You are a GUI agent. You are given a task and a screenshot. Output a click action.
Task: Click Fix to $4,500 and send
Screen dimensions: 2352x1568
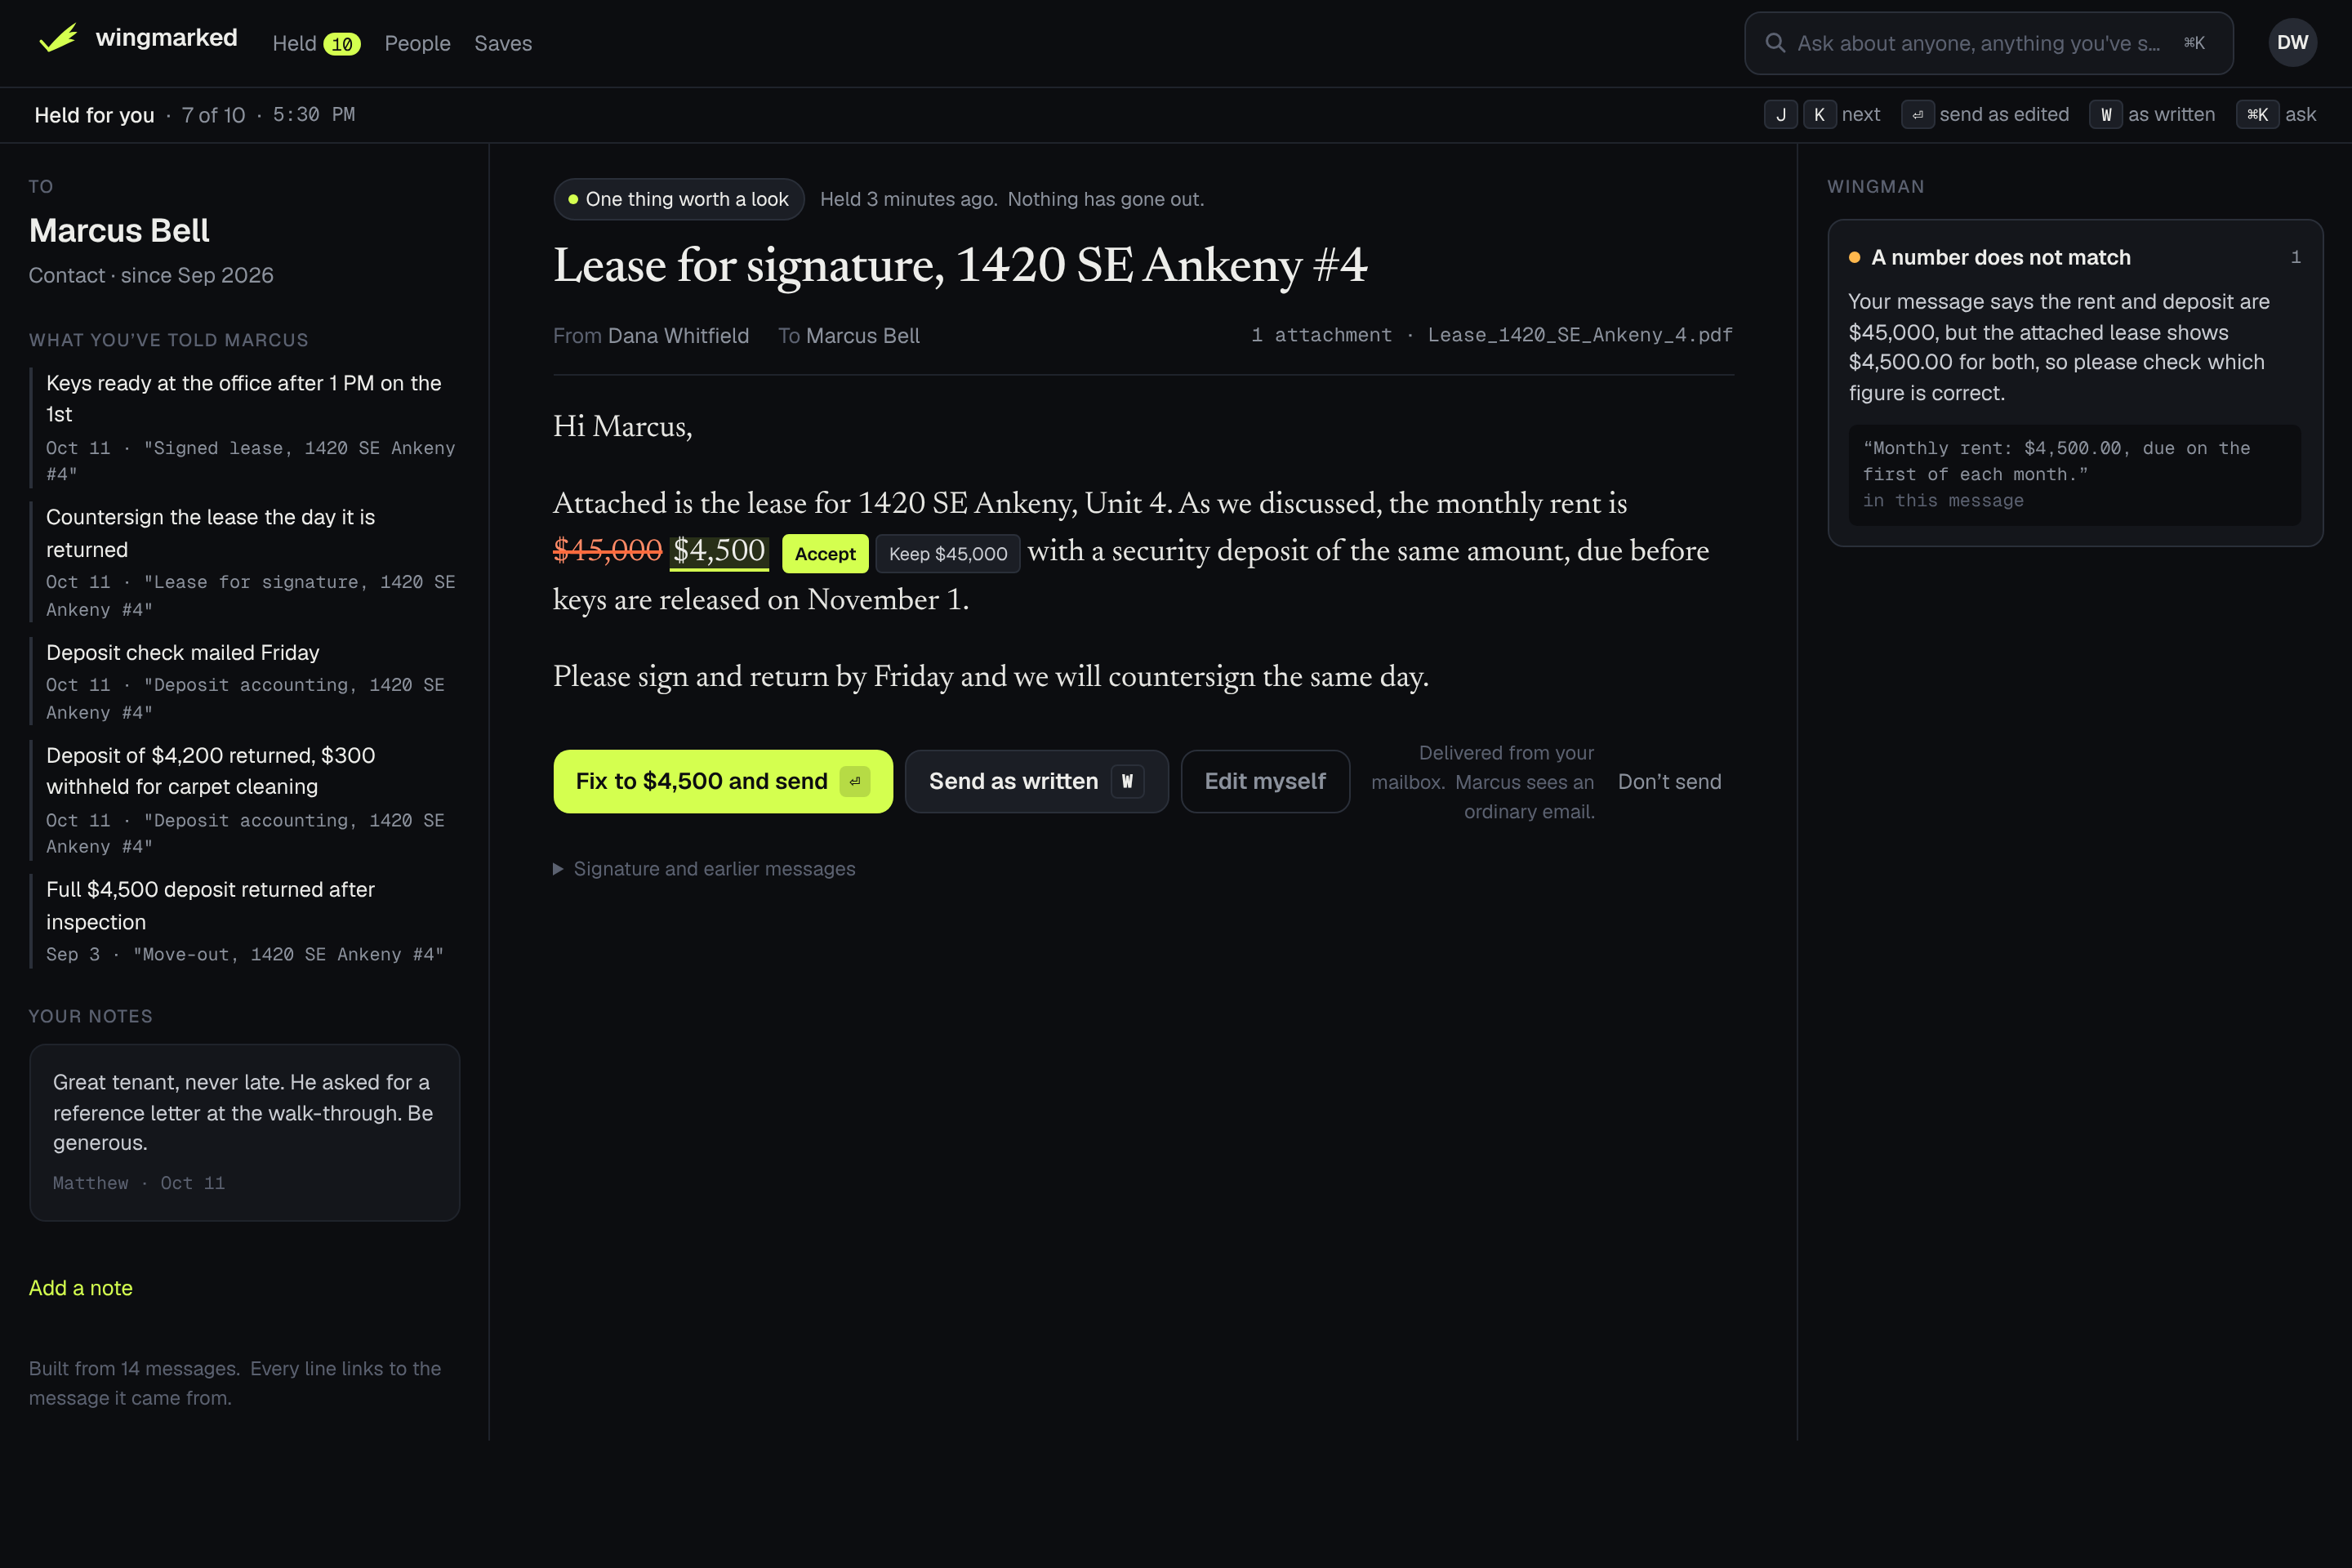tap(723, 781)
